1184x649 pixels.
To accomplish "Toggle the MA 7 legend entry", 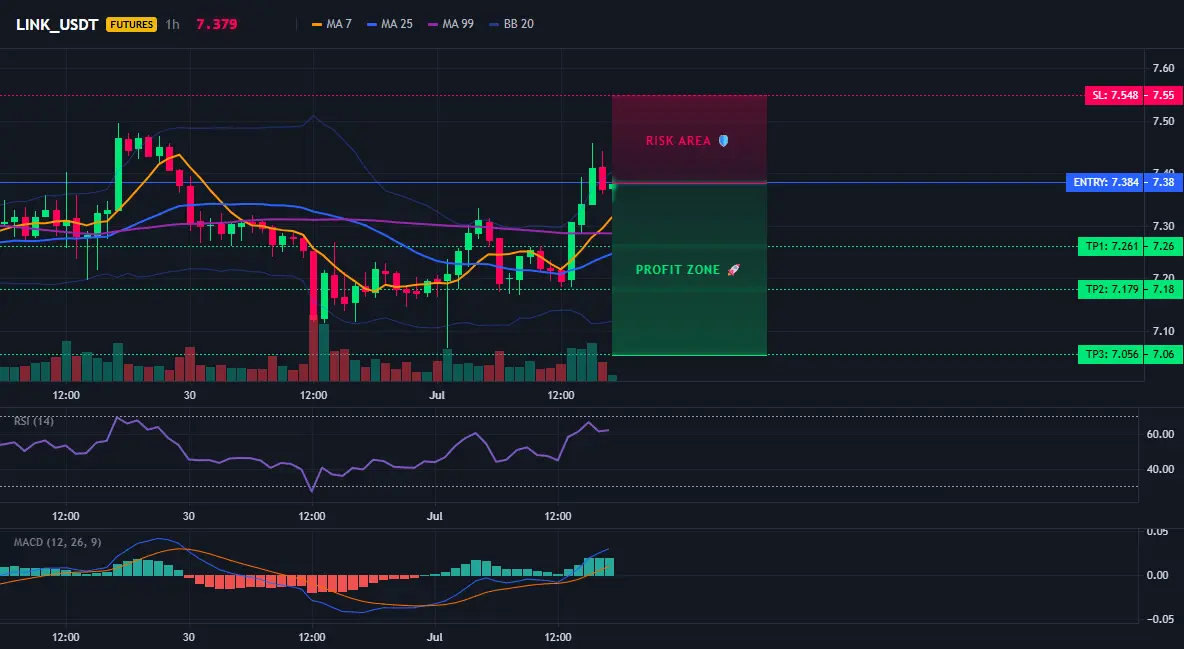I will (x=332, y=24).
